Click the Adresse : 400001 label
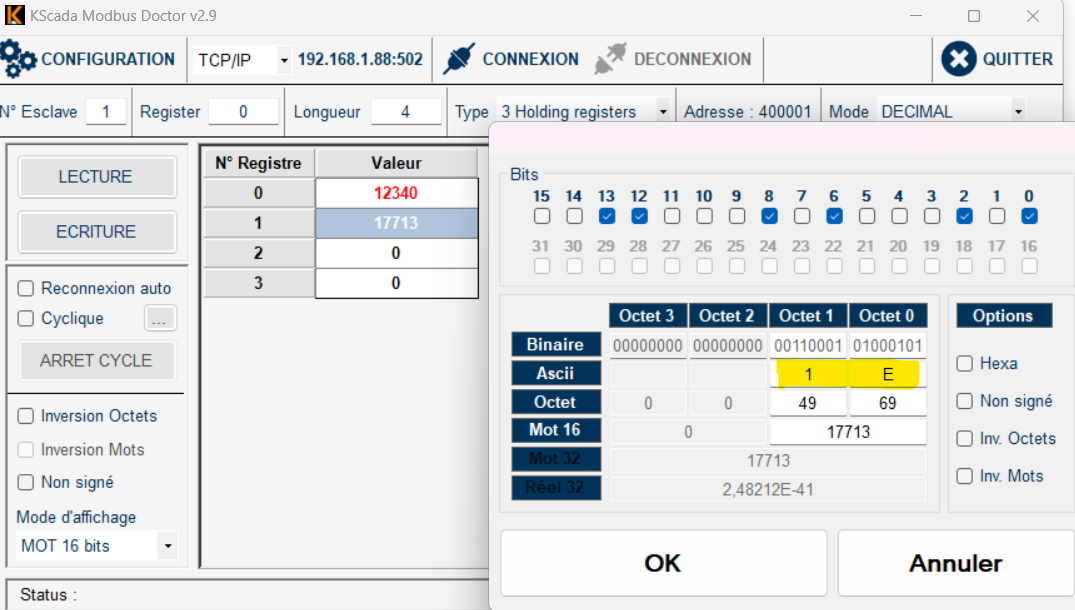Image resolution: width=1075 pixels, height=610 pixels. point(747,112)
